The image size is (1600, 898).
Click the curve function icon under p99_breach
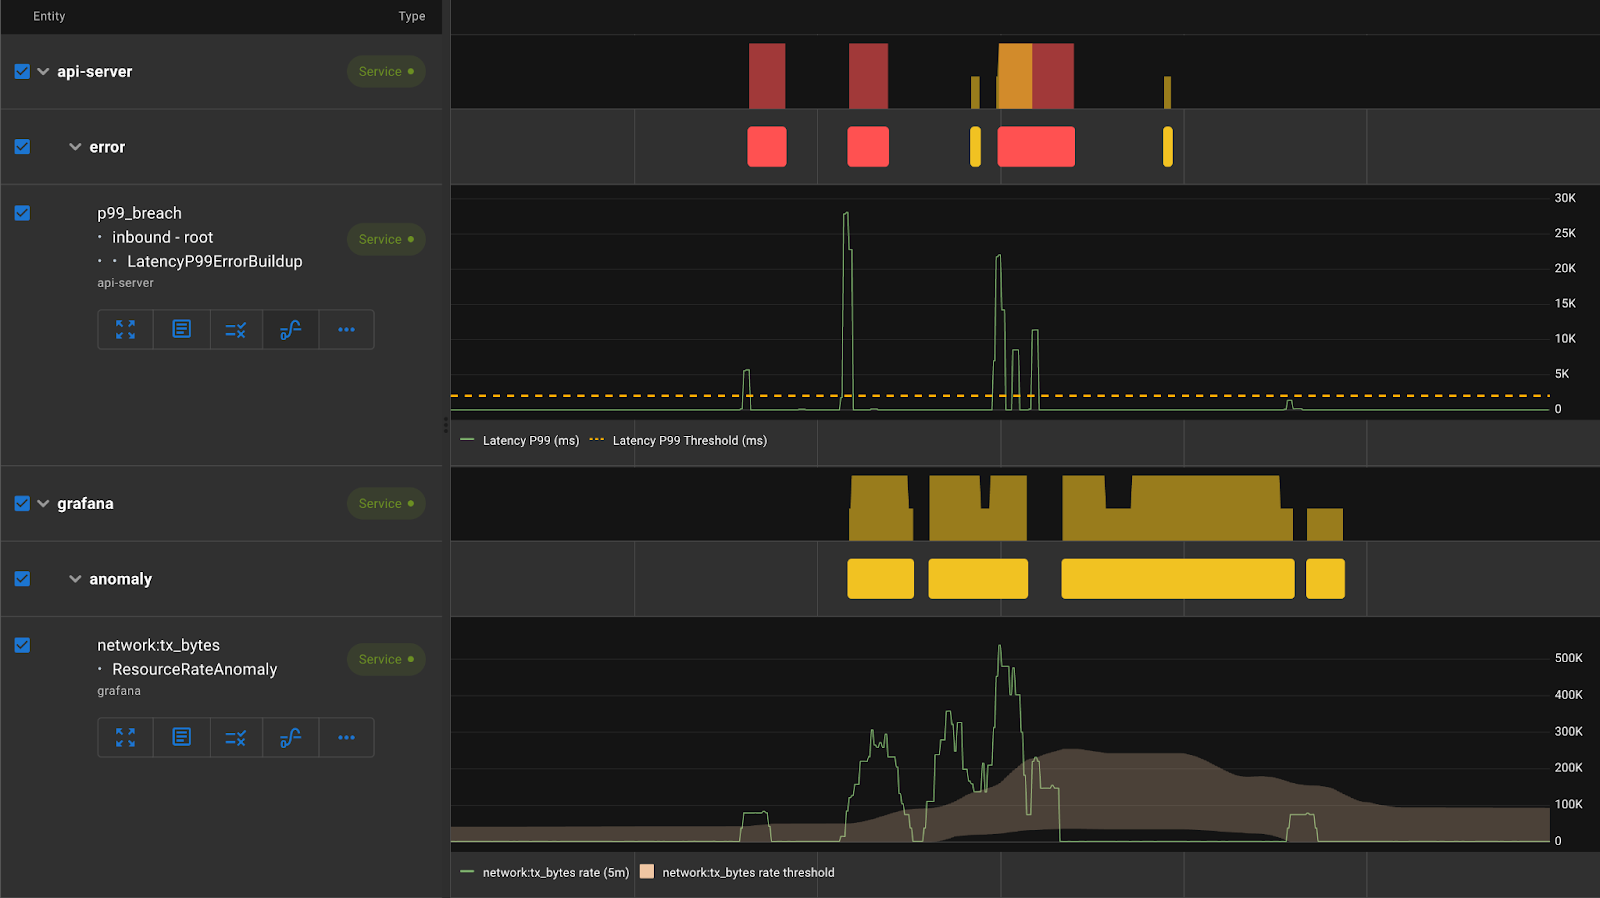coord(291,329)
